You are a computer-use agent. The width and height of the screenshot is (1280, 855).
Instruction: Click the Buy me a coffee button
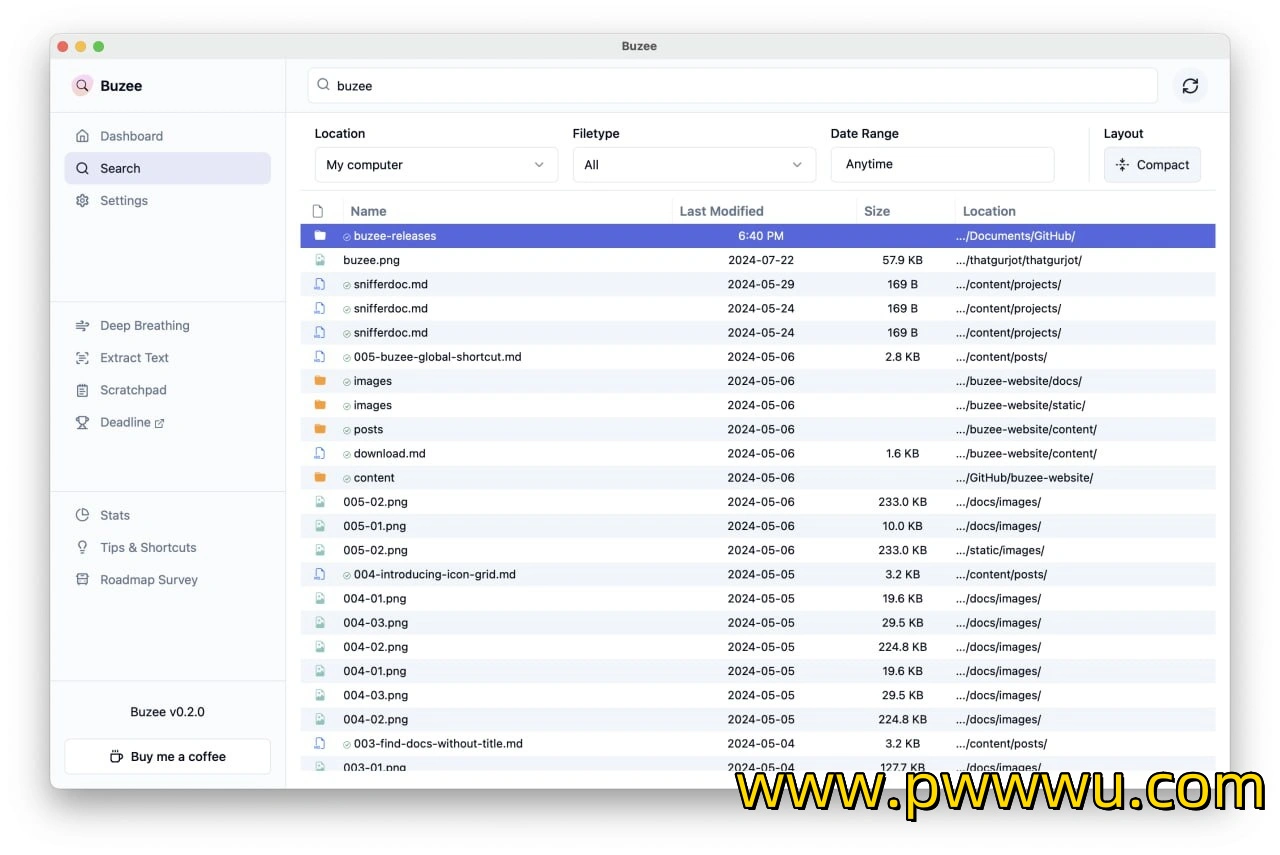pyautogui.click(x=168, y=756)
